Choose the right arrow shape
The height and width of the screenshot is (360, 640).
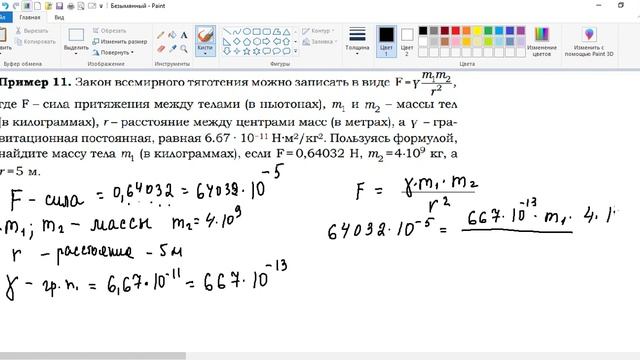click(x=267, y=41)
